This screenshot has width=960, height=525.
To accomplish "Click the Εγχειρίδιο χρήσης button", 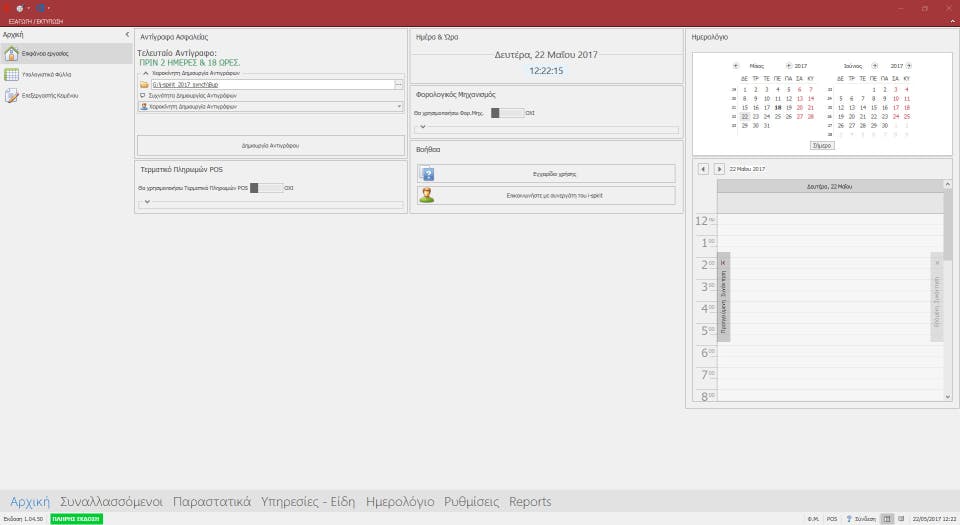I will (546, 174).
